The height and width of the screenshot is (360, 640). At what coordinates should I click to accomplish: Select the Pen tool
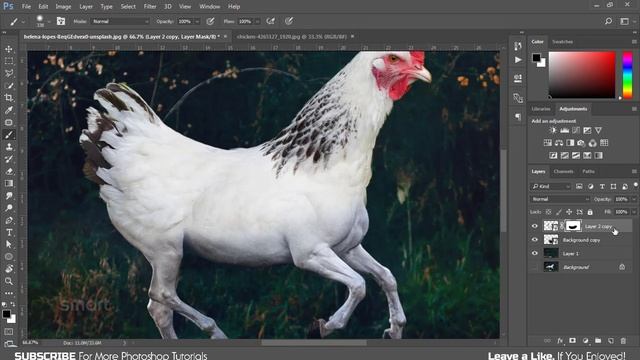(9, 220)
